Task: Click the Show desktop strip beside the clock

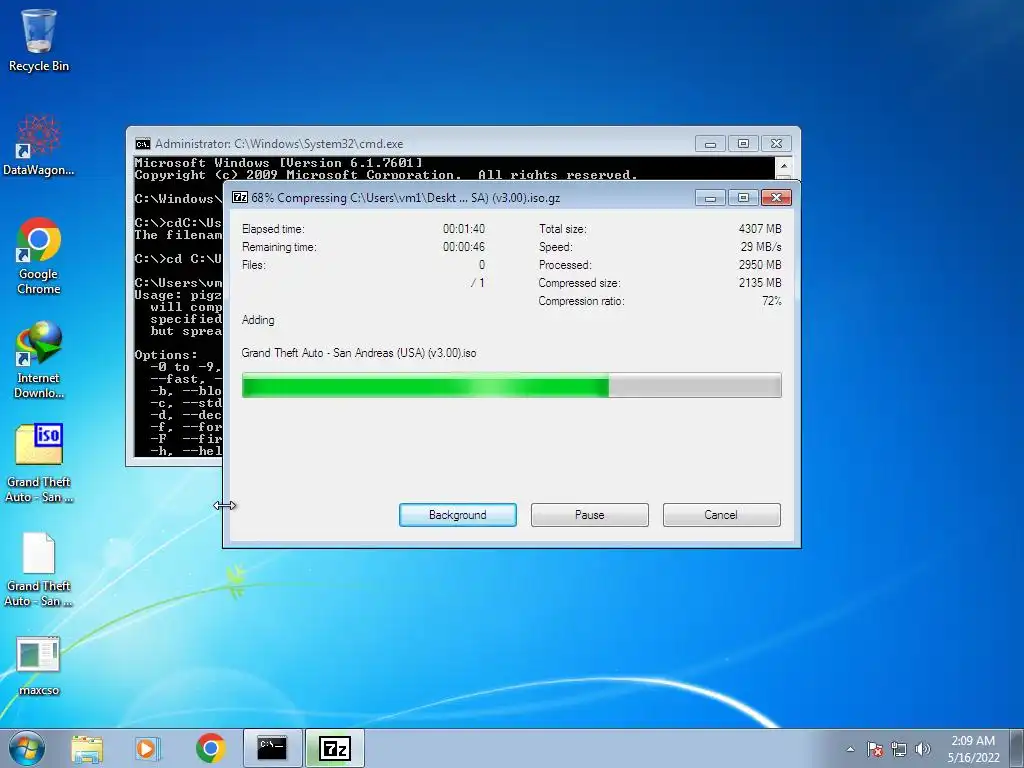Action: pyautogui.click(x=1017, y=748)
